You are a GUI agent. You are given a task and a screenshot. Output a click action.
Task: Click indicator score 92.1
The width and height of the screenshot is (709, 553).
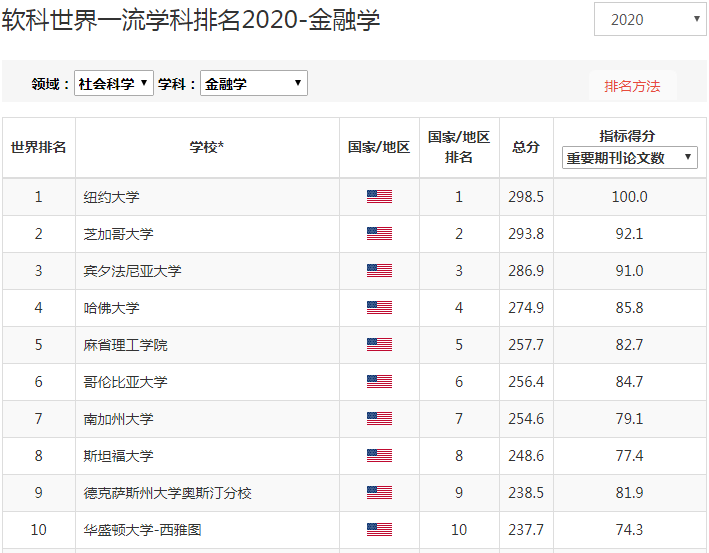click(x=629, y=234)
